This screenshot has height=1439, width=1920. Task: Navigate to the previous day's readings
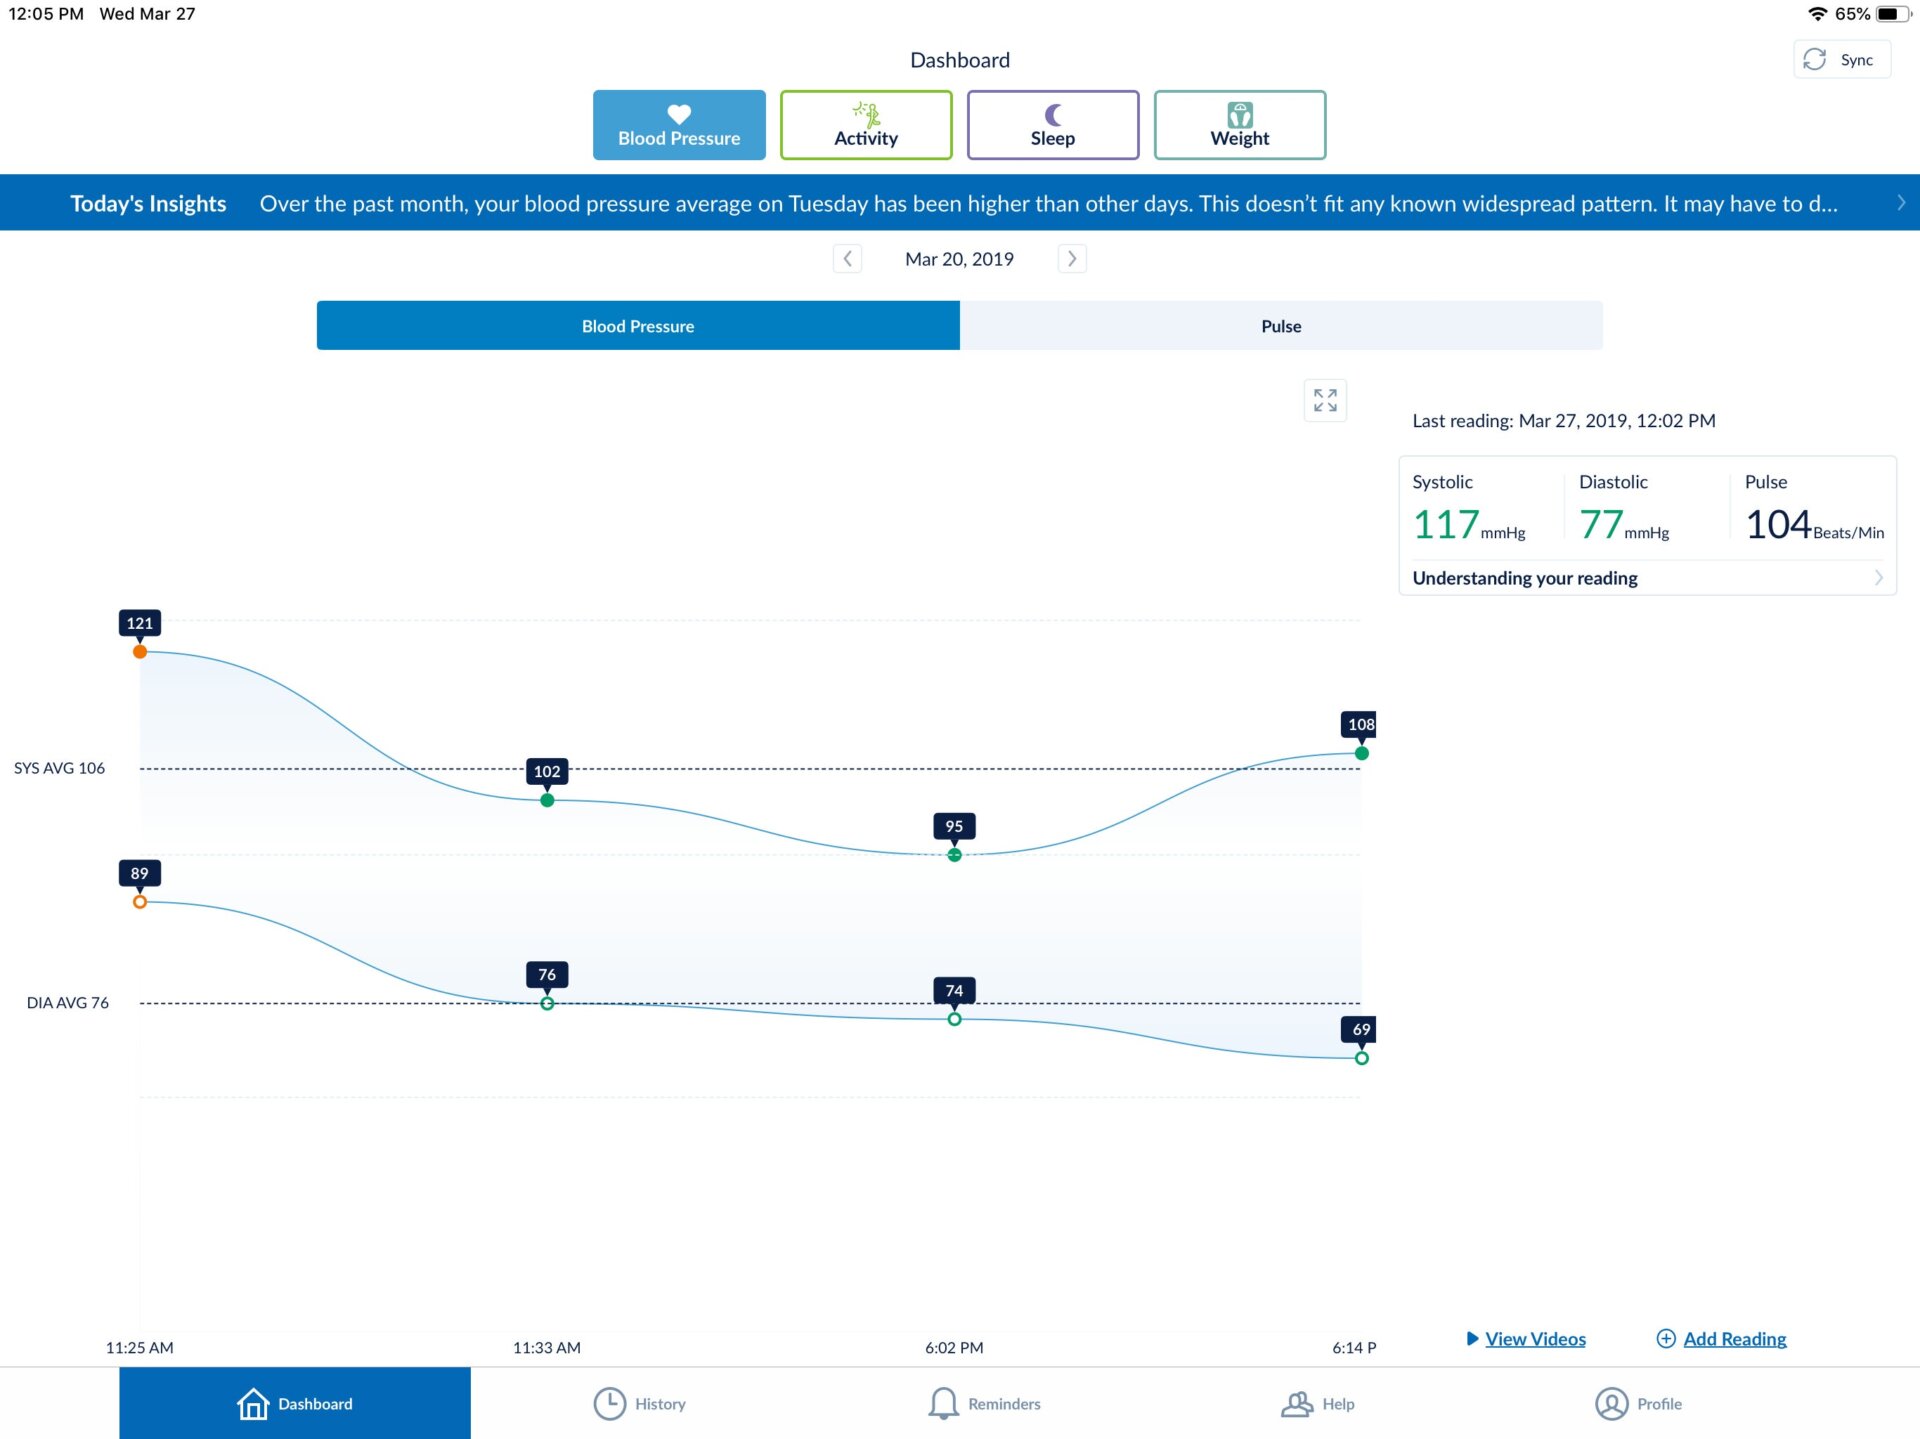click(x=847, y=258)
